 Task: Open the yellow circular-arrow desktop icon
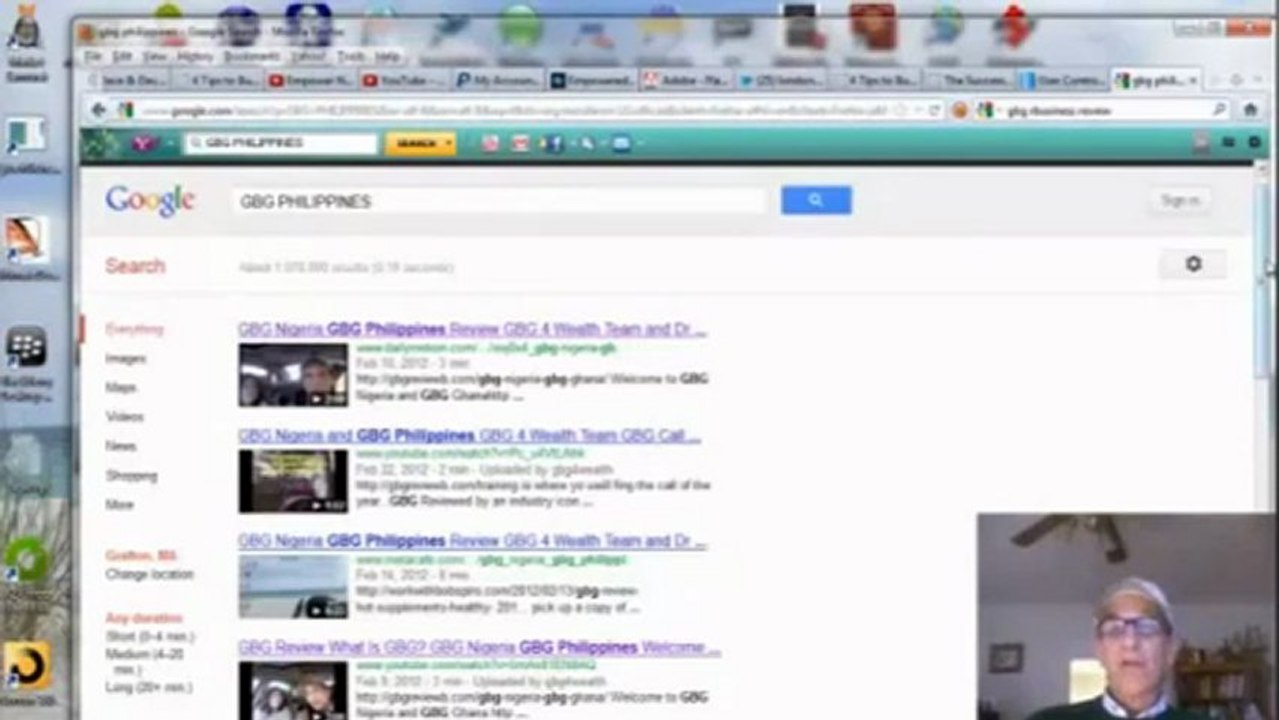pos(26,665)
